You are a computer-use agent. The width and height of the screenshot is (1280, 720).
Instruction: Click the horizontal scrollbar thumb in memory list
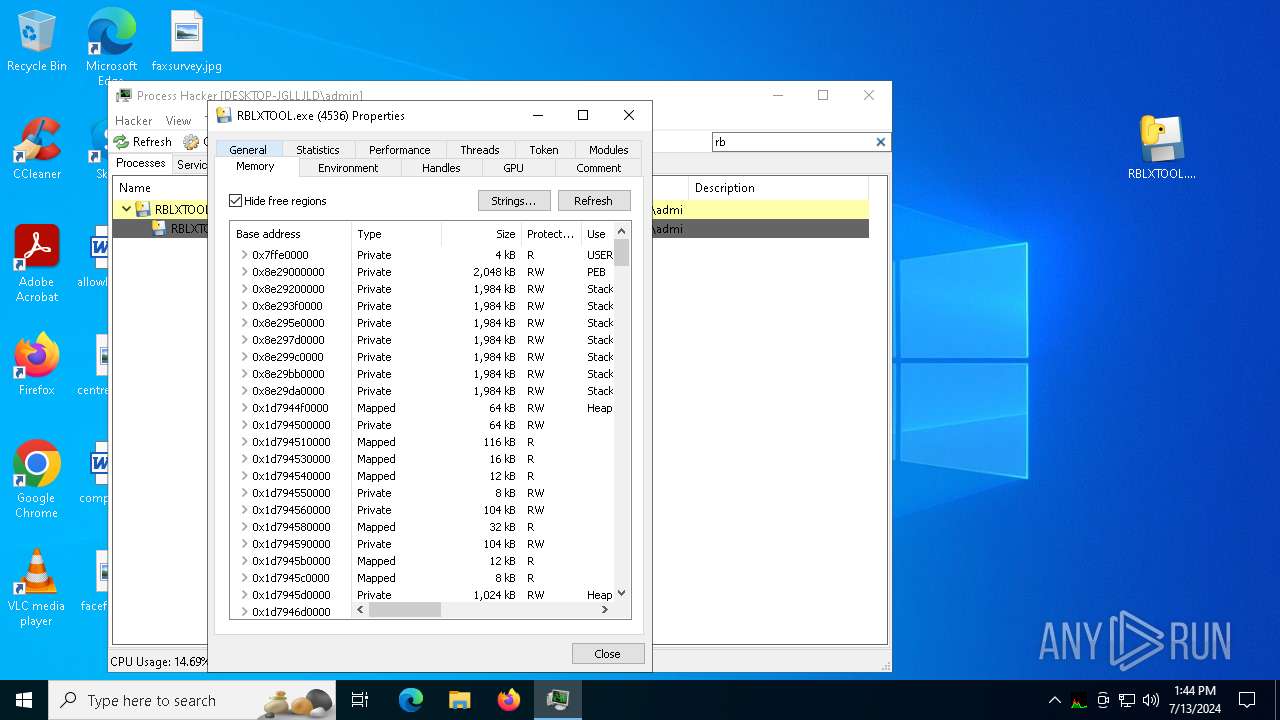pyautogui.click(x=404, y=609)
